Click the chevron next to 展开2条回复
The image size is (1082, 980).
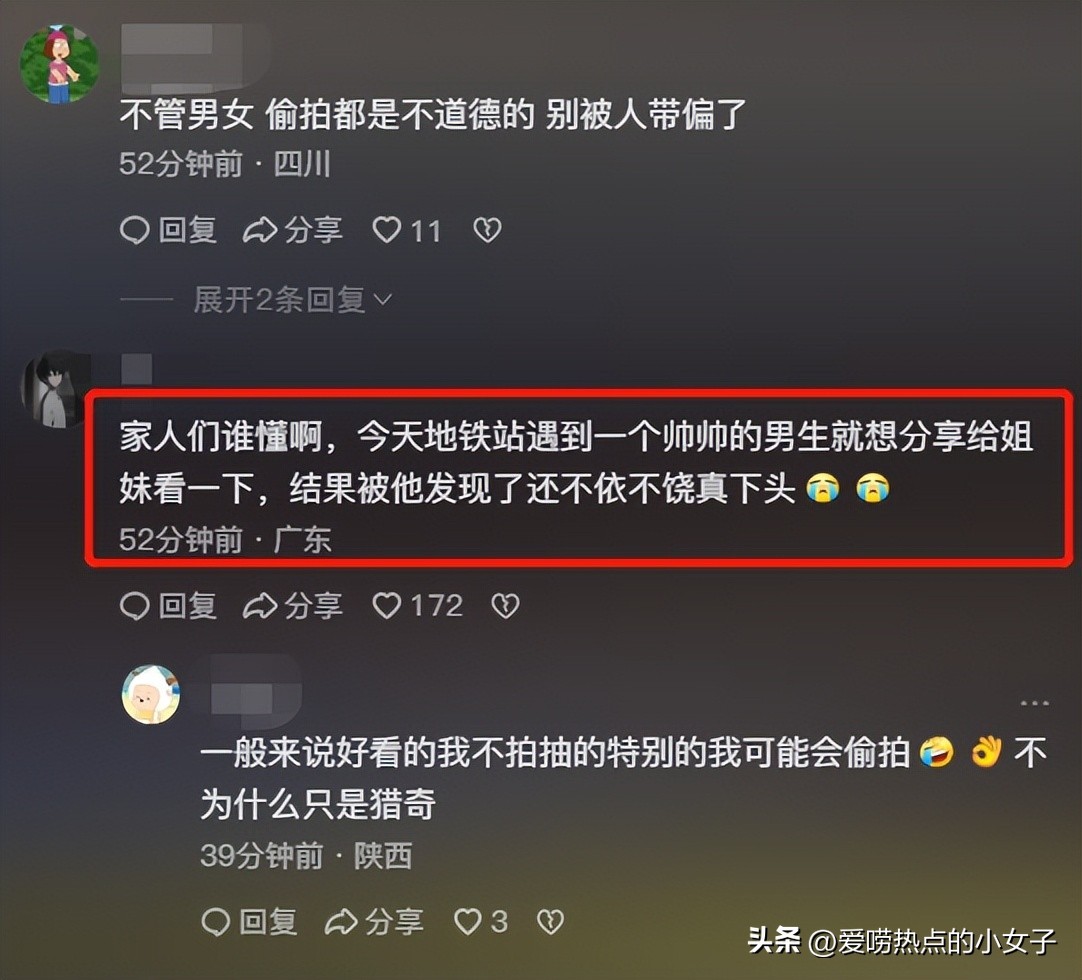pos(383,300)
